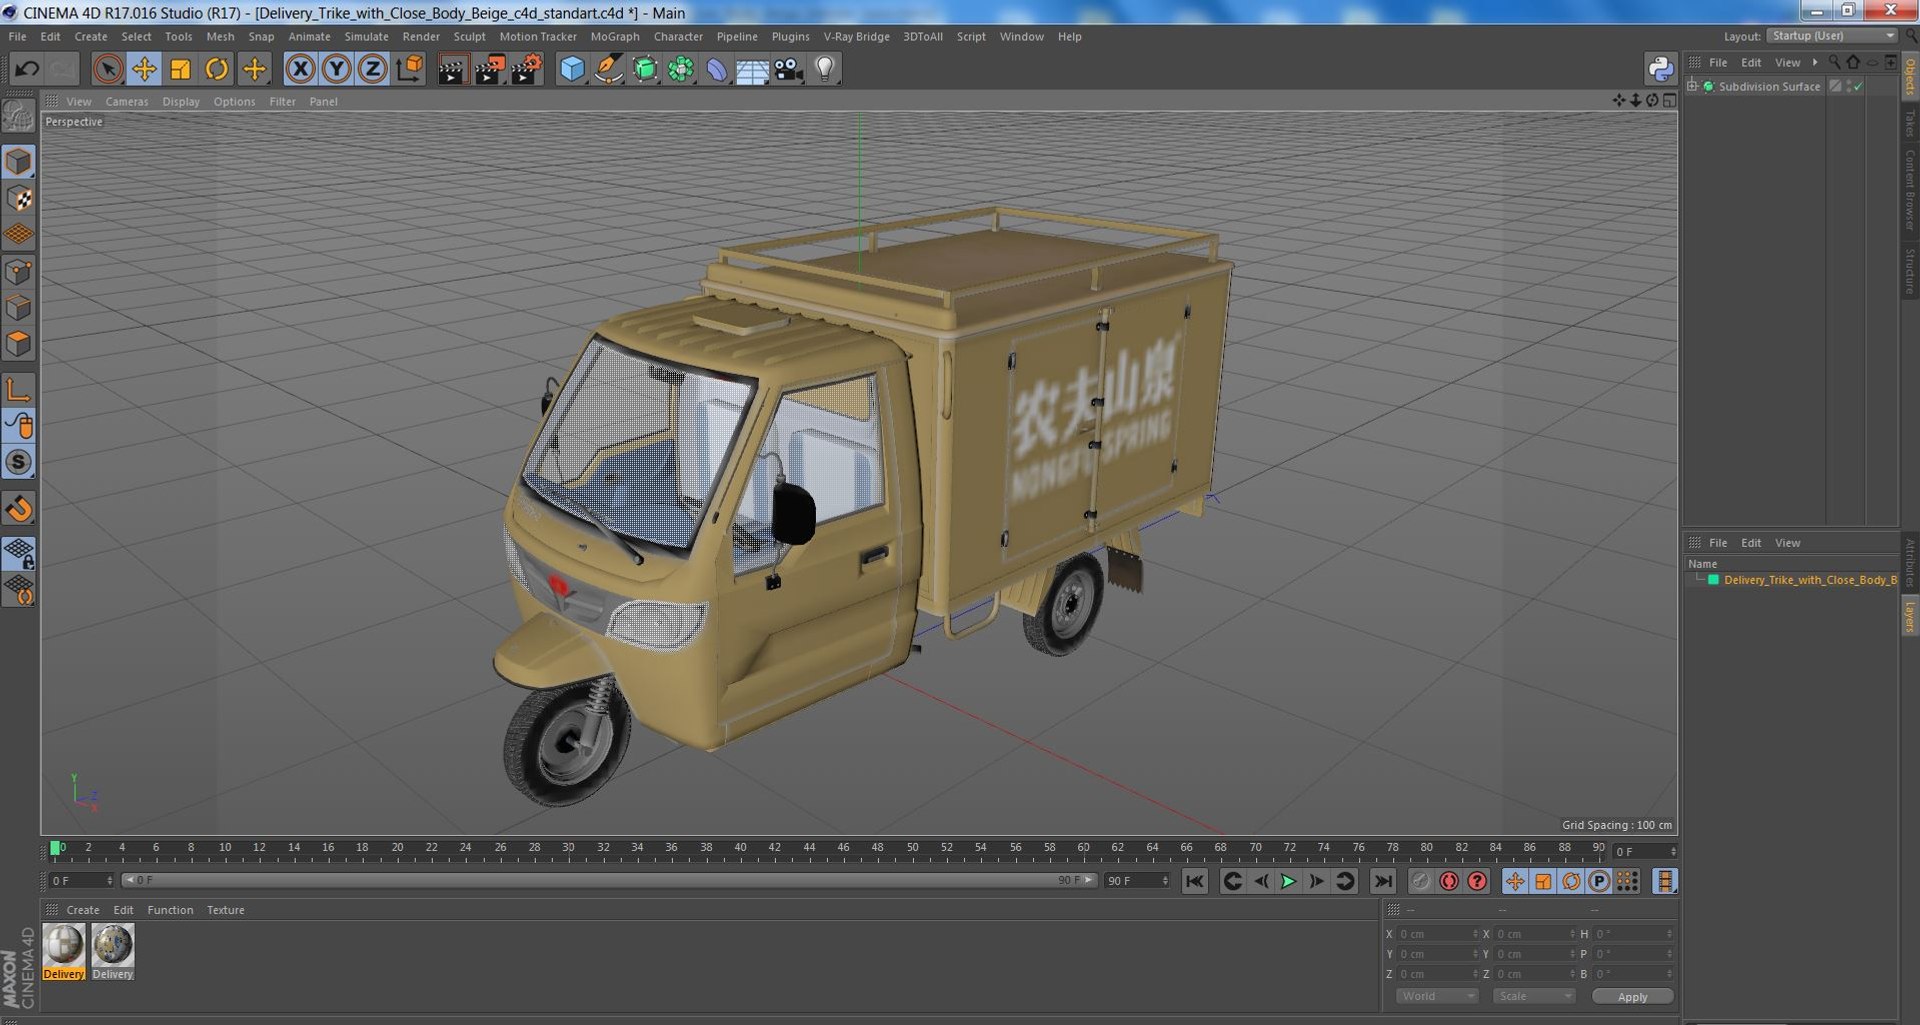The width and height of the screenshot is (1920, 1025).
Task: Open the Spline pen tool
Action: click(608, 69)
